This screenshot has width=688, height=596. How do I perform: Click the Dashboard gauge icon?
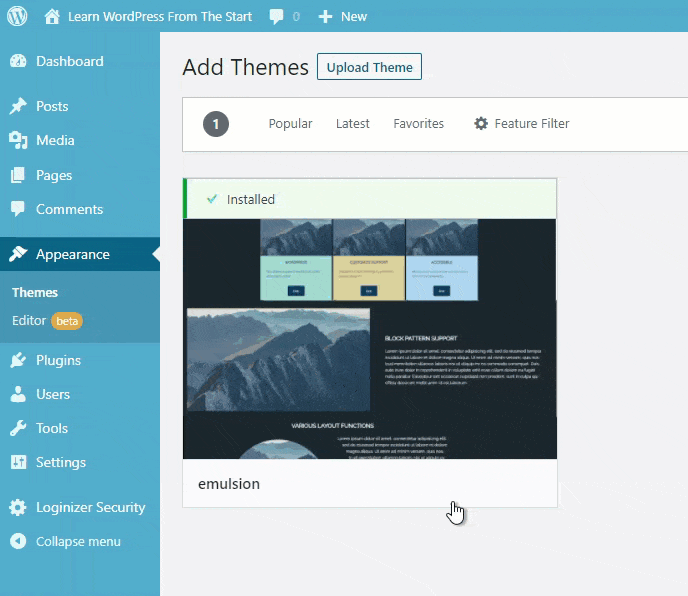(x=18, y=61)
